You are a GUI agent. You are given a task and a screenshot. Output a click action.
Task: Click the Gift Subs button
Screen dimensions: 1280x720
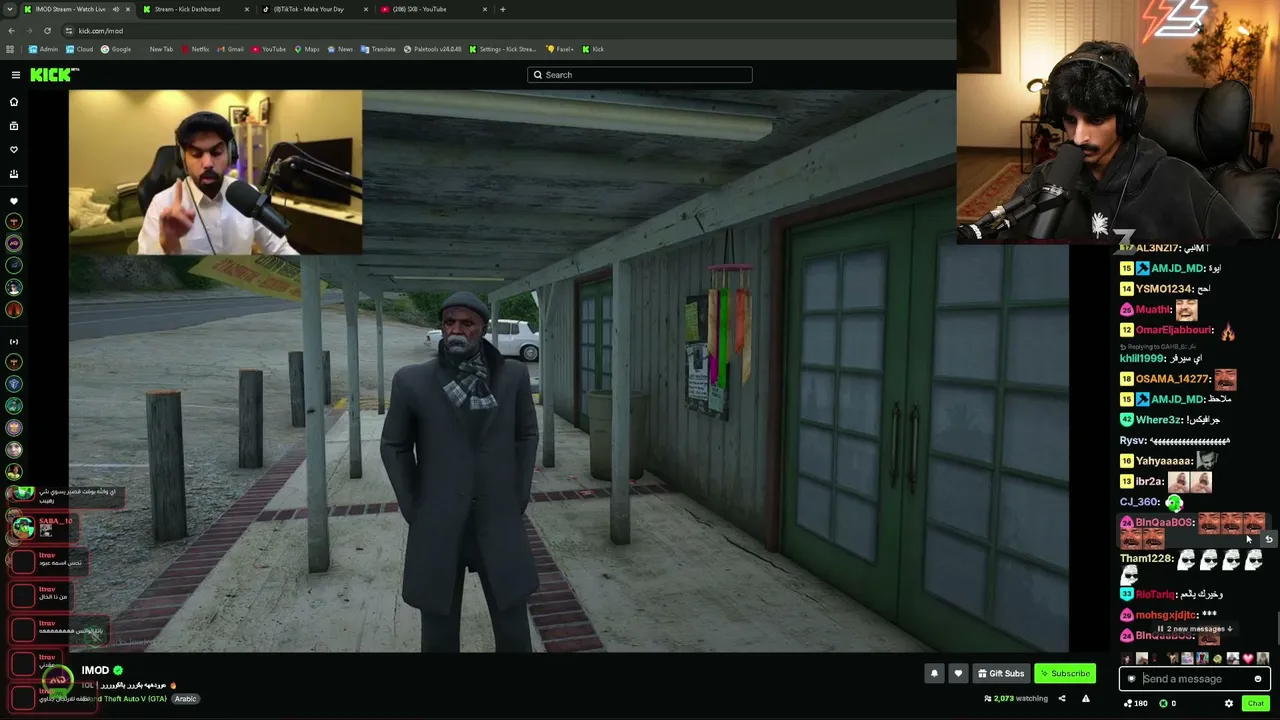tap(1001, 673)
